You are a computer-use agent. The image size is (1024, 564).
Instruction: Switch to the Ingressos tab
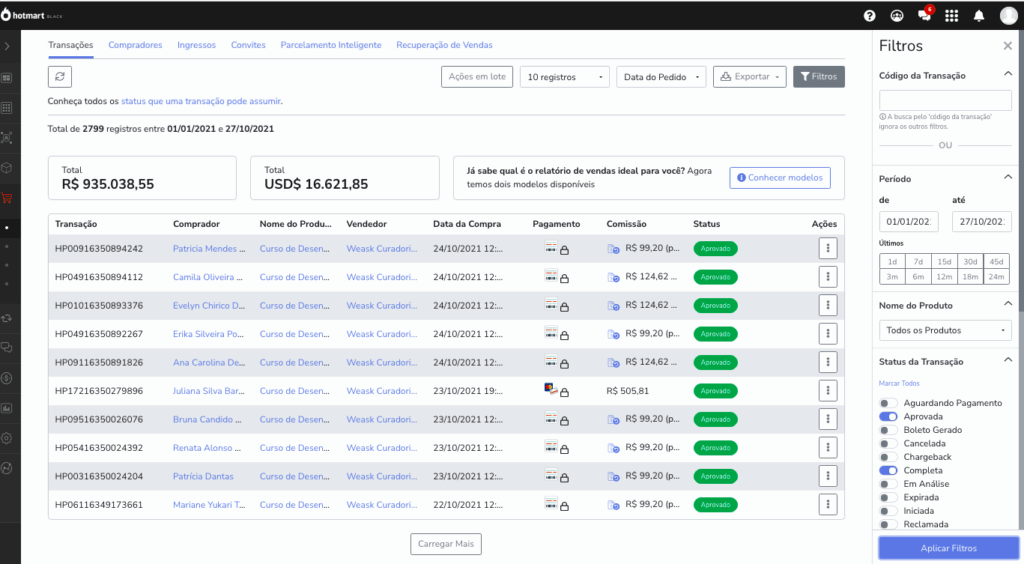[x=197, y=45]
